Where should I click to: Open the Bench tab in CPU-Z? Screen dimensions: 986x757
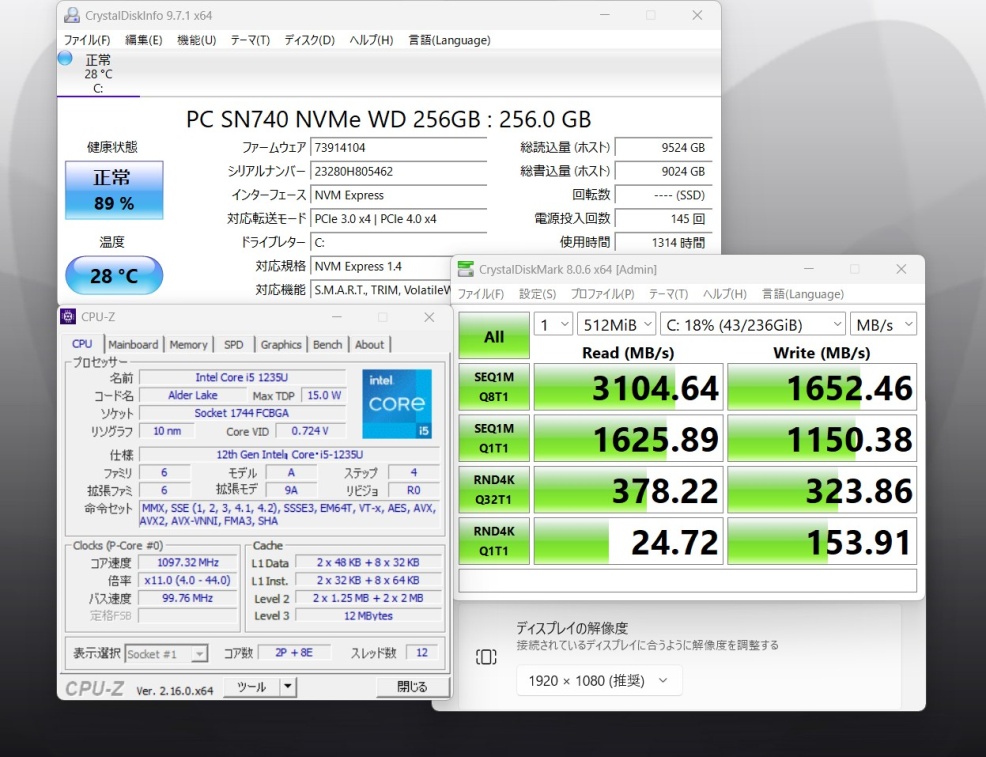[327, 344]
